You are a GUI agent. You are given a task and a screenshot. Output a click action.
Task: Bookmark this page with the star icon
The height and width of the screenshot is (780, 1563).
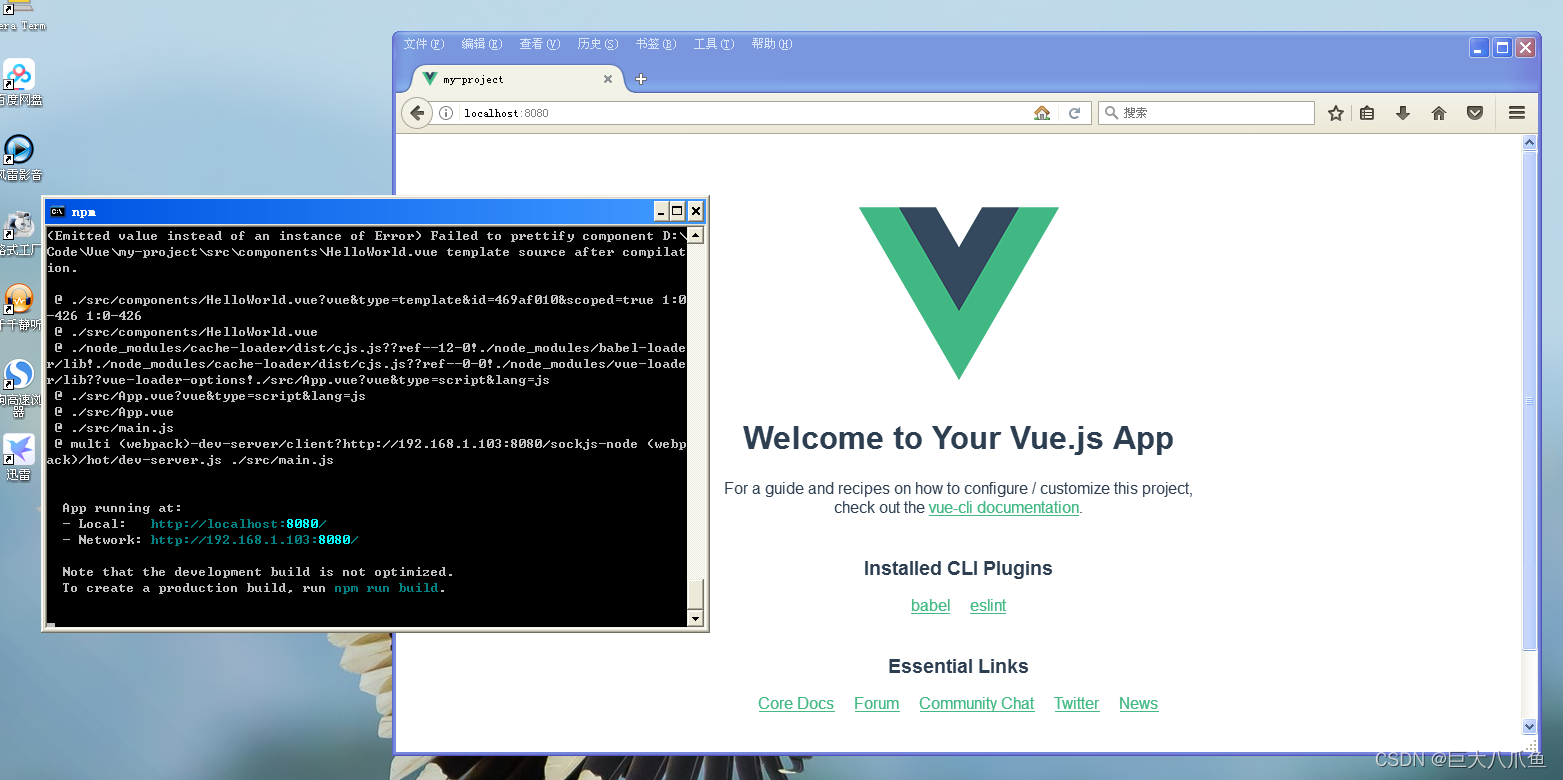[x=1335, y=113]
